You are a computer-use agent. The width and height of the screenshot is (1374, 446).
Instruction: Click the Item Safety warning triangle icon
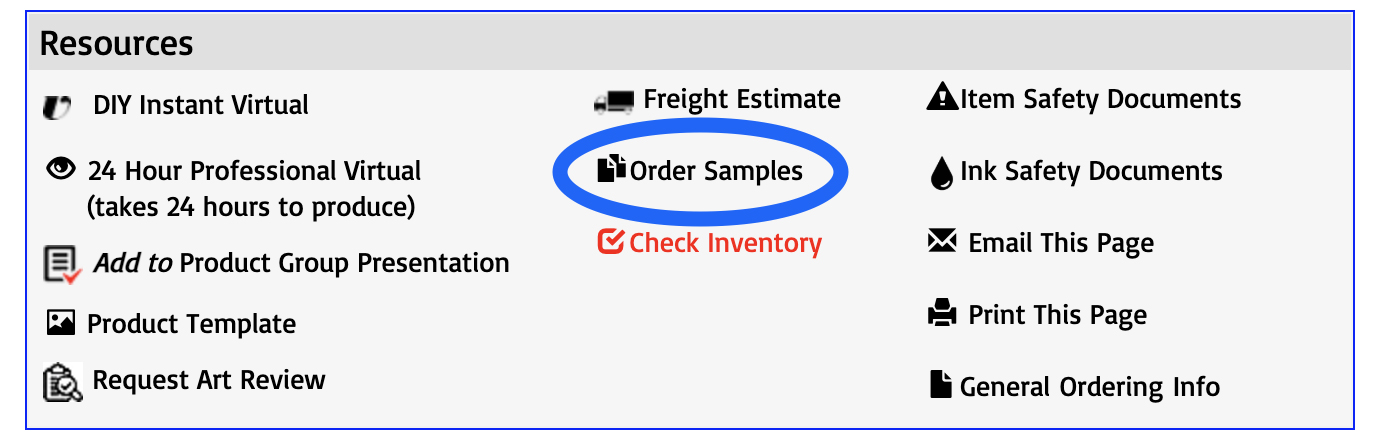(942, 98)
